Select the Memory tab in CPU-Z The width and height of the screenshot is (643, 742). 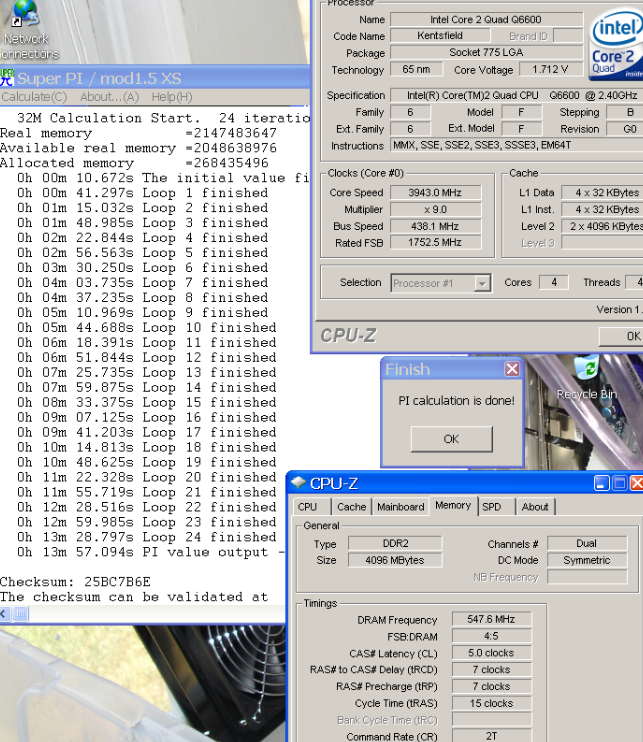pyautogui.click(x=453, y=506)
